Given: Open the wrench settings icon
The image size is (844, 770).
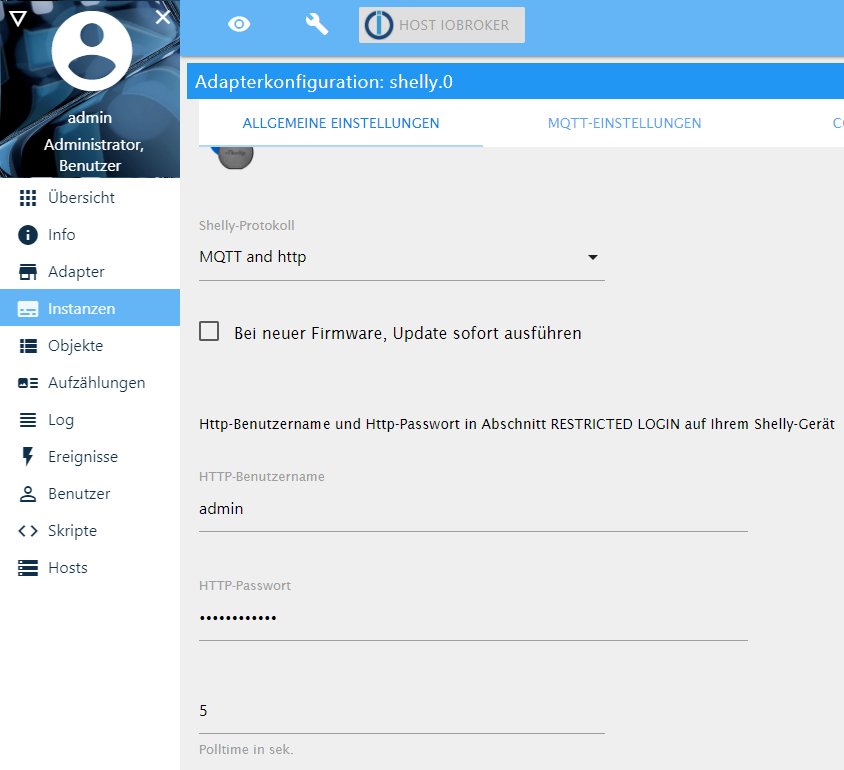Looking at the screenshot, I should coord(316,24).
